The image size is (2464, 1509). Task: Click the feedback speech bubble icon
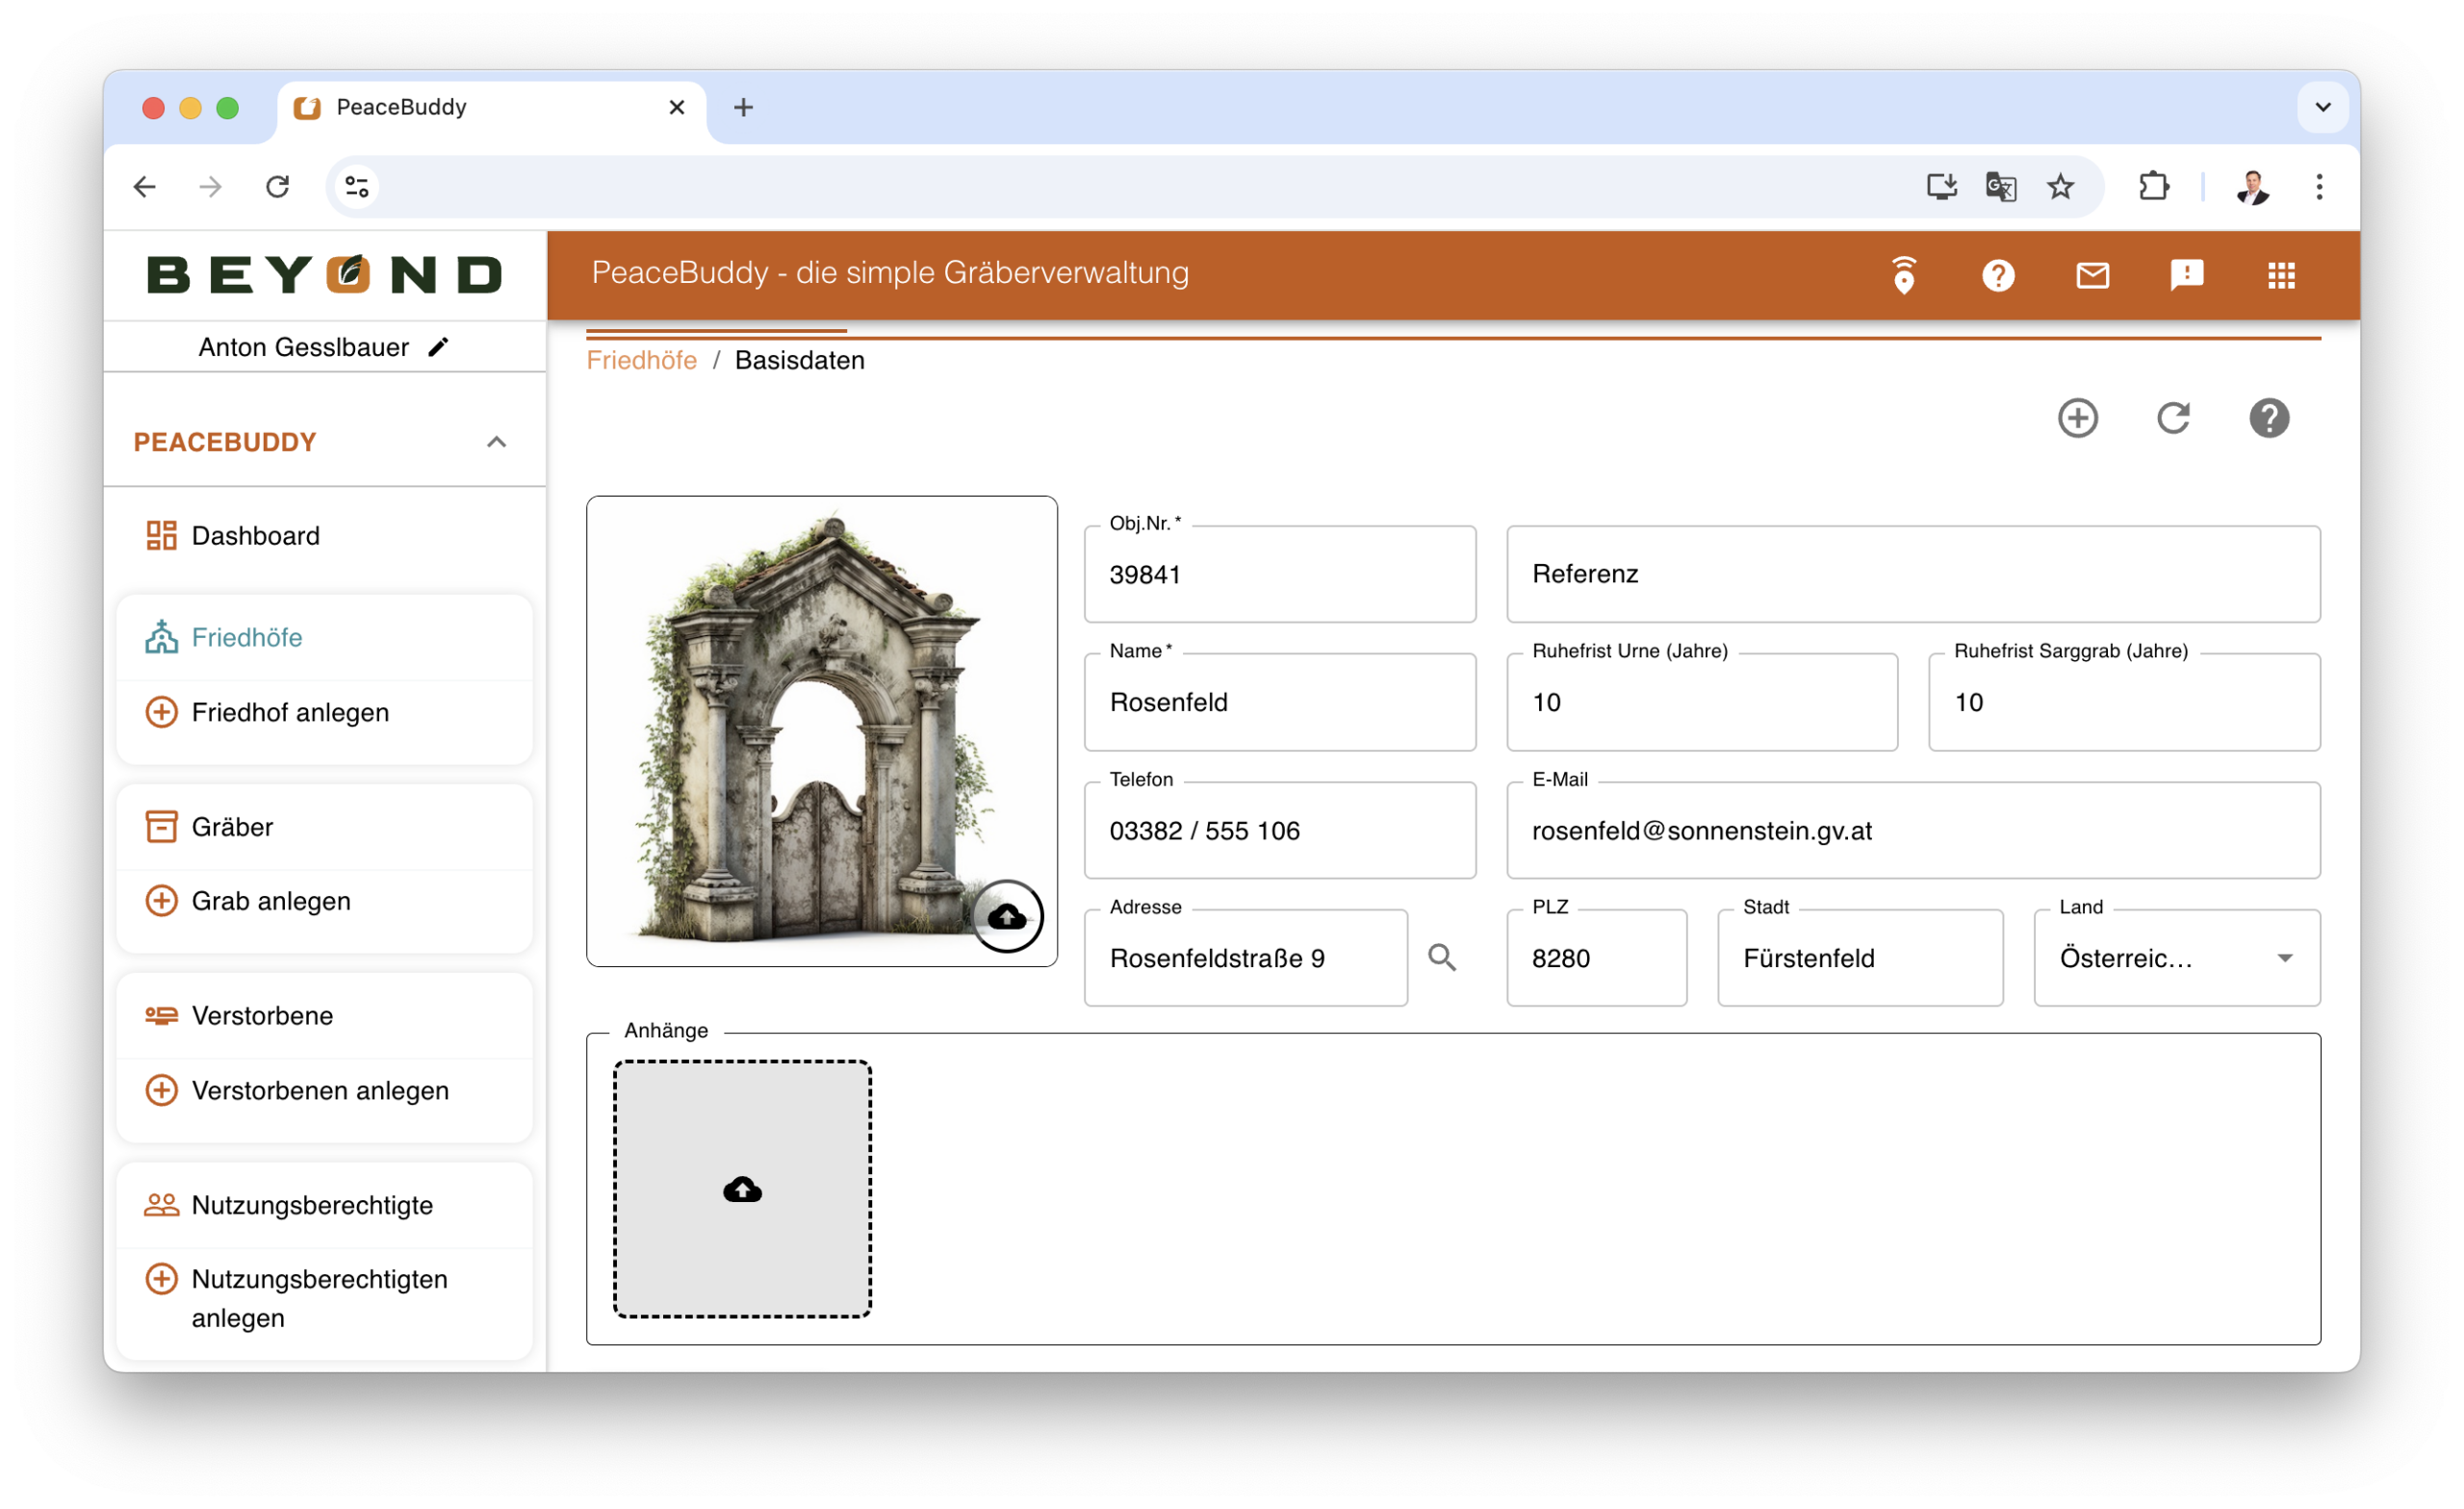pos(2187,275)
